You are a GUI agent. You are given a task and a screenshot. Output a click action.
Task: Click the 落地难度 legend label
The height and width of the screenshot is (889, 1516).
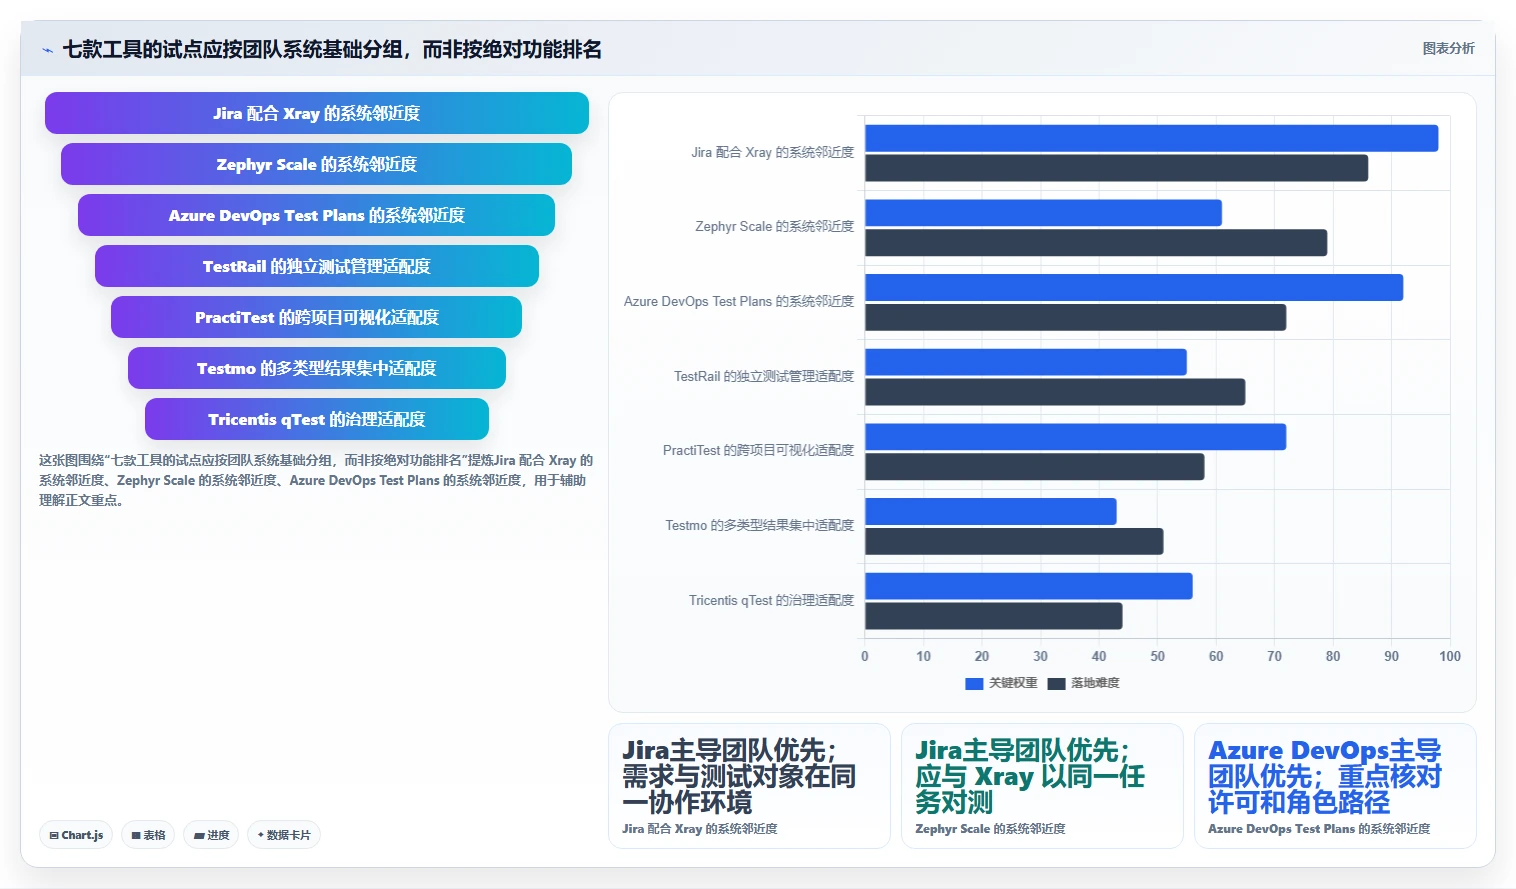tap(1095, 683)
